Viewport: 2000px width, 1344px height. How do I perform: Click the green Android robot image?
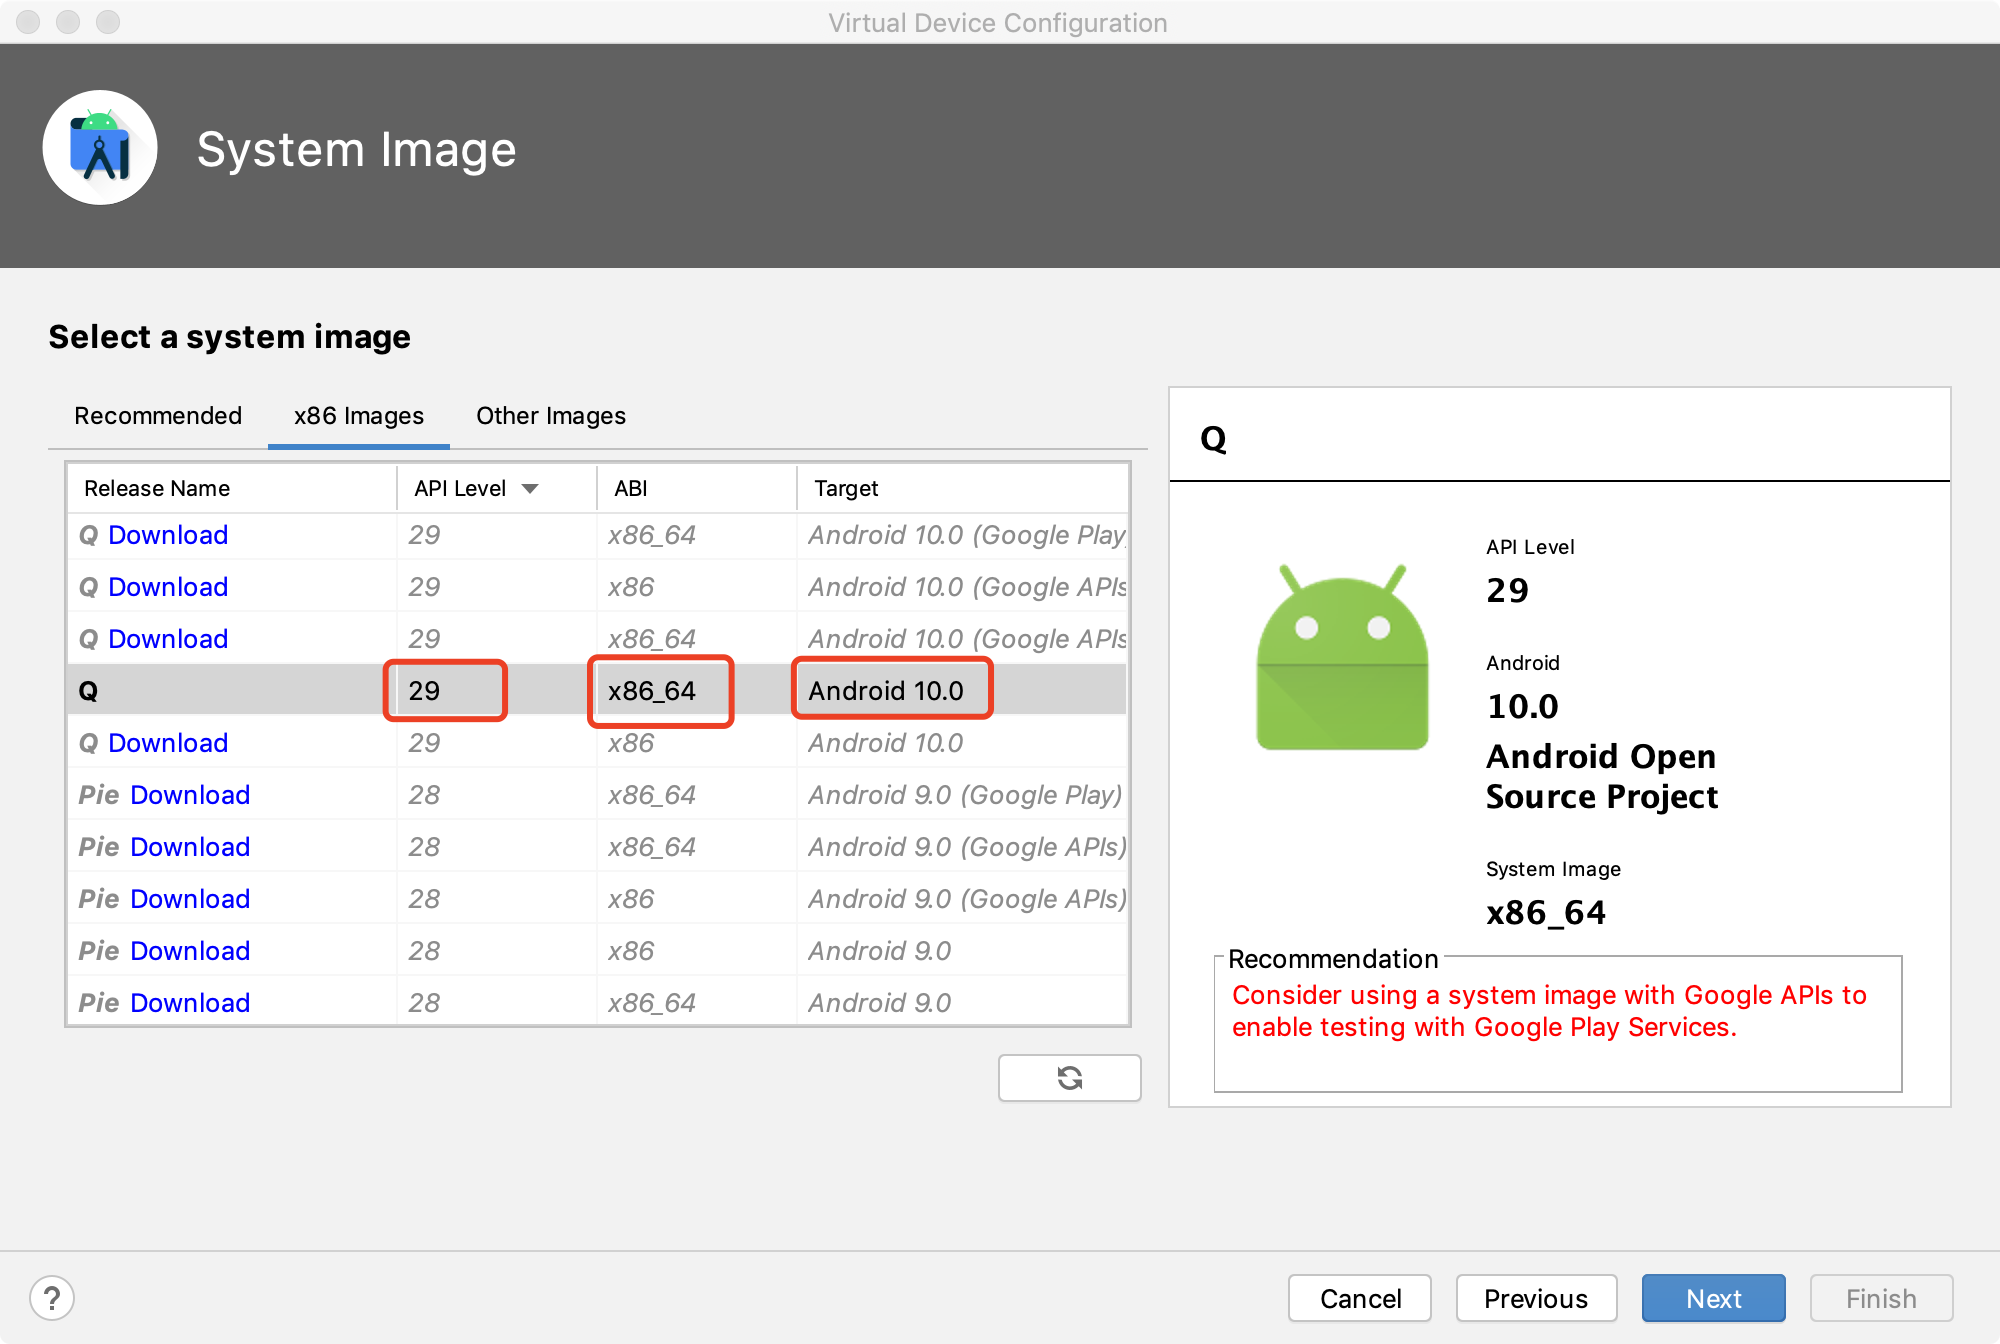point(1342,657)
